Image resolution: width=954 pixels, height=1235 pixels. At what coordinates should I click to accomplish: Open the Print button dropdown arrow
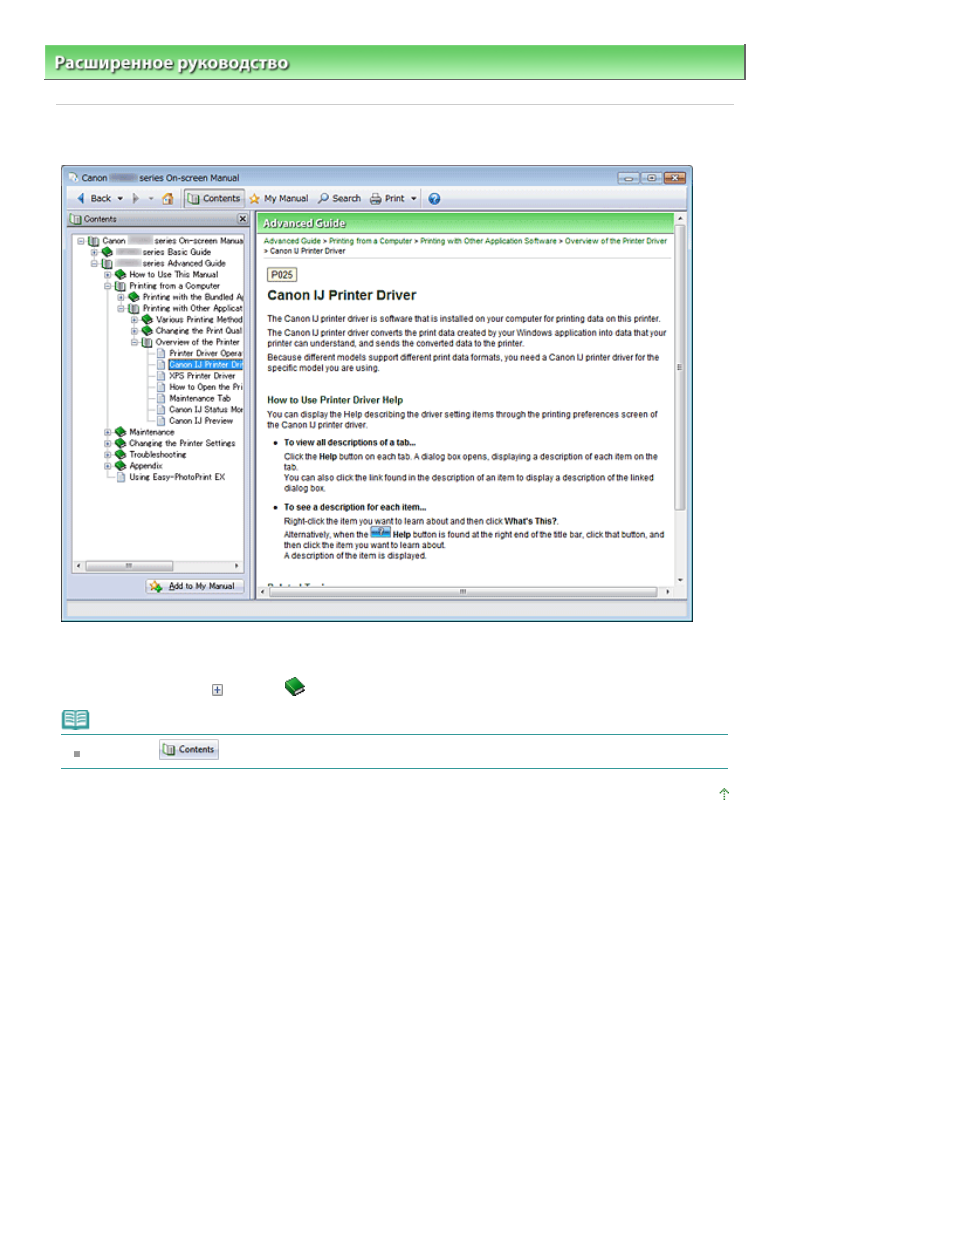pos(414,199)
